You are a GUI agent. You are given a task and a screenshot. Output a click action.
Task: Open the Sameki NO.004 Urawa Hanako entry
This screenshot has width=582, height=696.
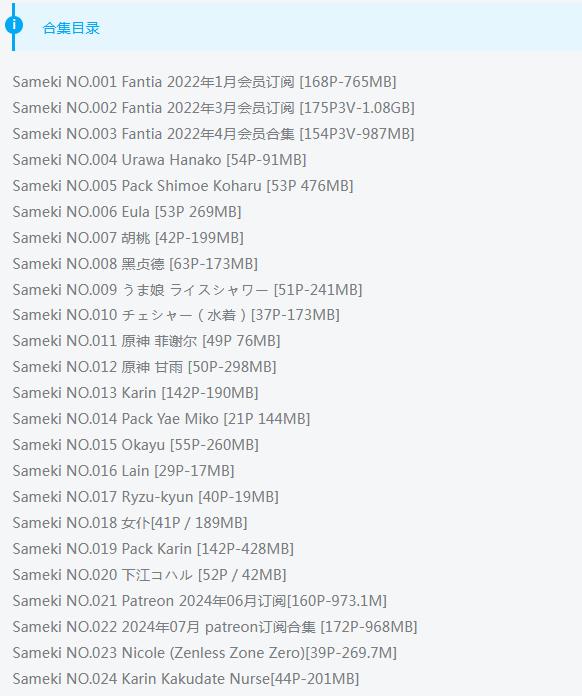pyautogui.click(x=159, y=160)
